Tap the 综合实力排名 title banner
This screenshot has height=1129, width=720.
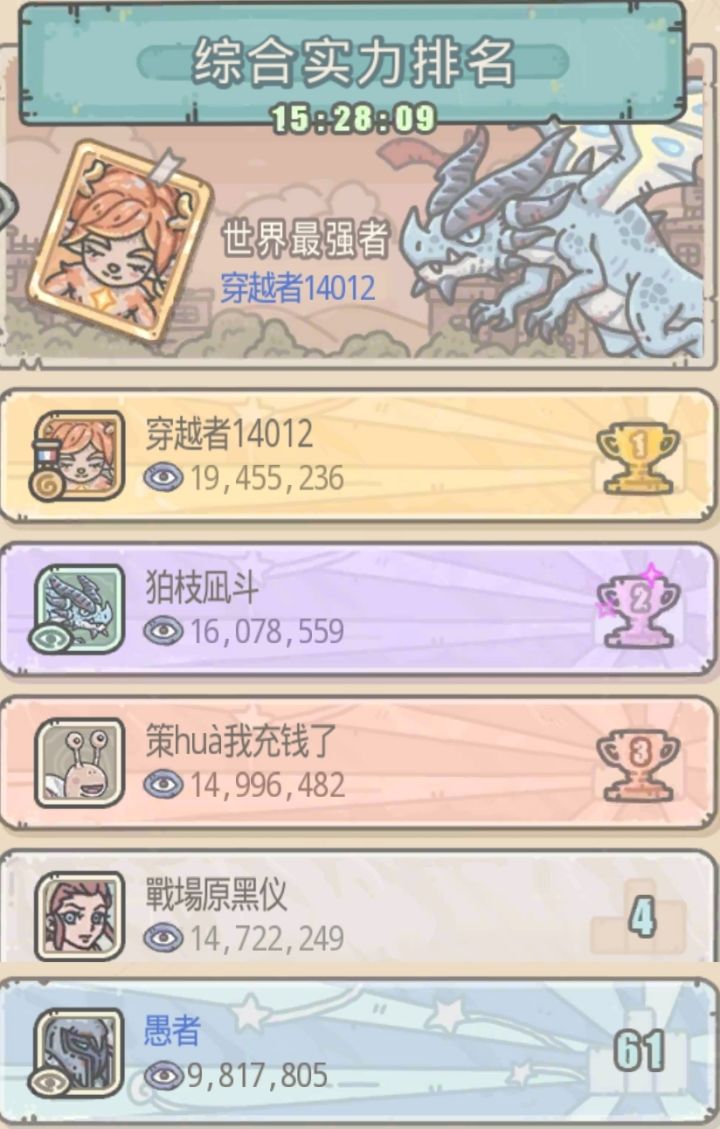point(353,62)
